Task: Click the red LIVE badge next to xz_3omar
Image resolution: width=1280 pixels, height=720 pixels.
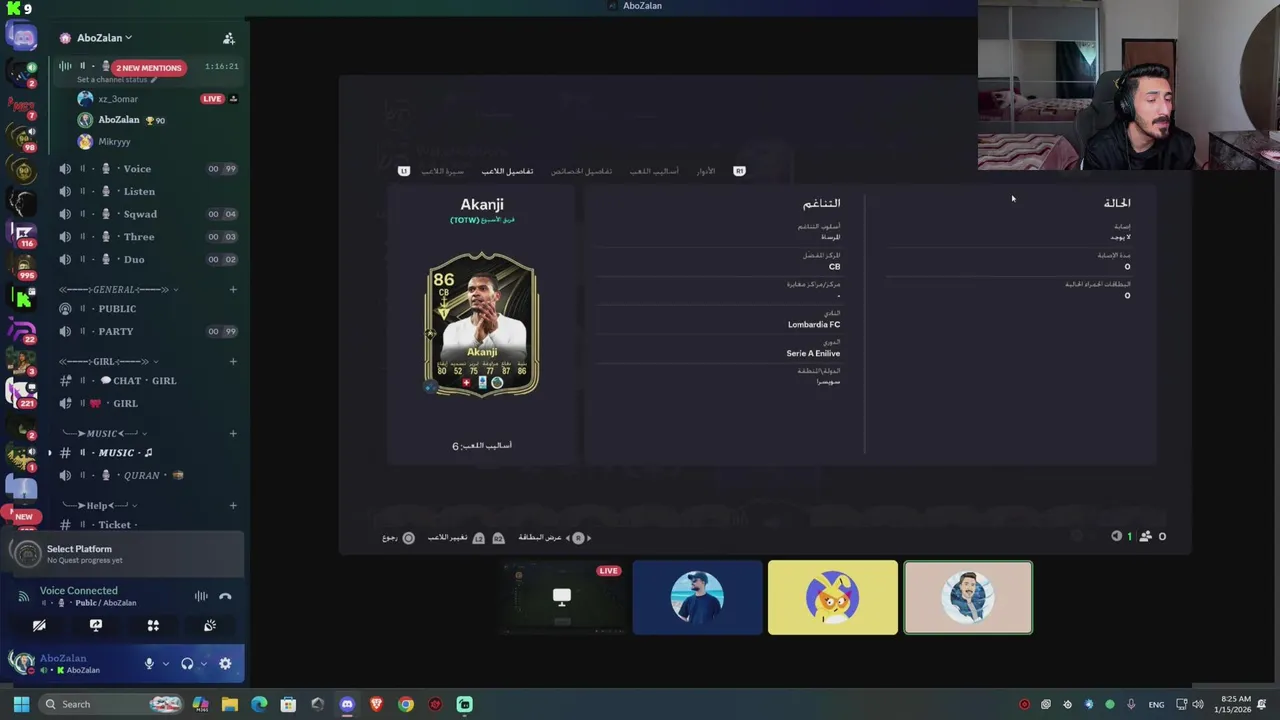Action: [212, 99]
